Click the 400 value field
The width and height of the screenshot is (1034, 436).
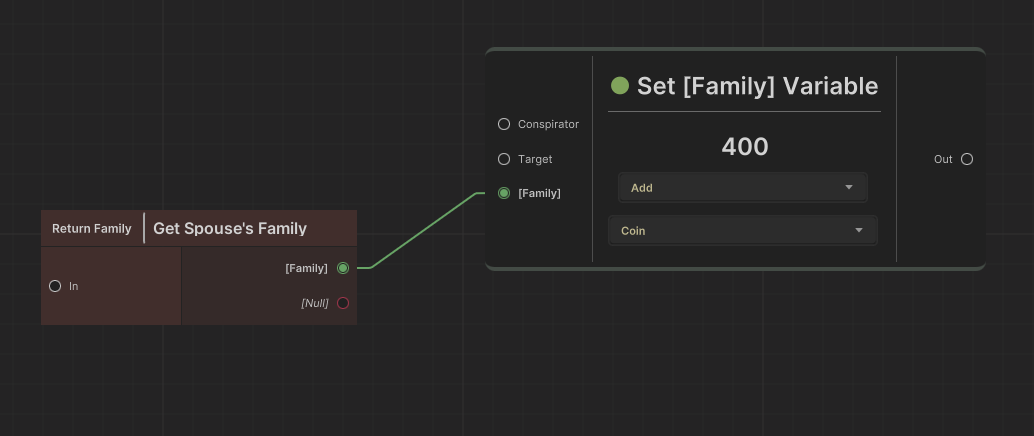click(x=745, y=147)
